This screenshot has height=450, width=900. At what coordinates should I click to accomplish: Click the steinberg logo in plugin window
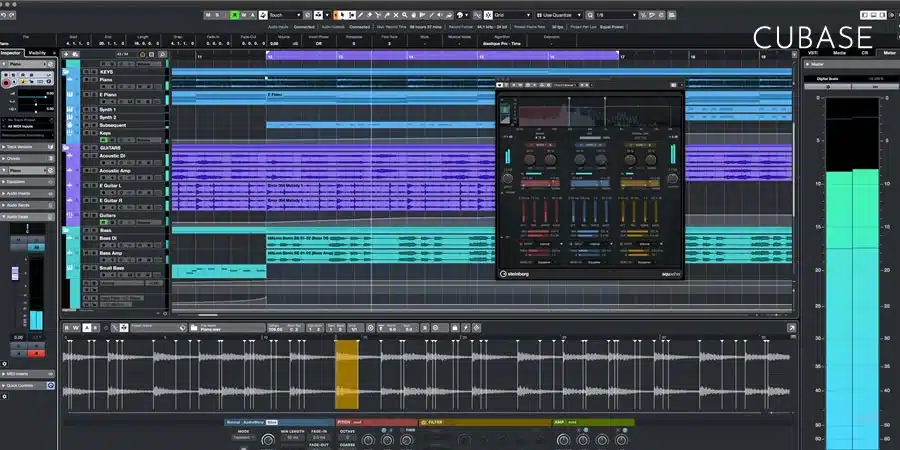[514, 274]
